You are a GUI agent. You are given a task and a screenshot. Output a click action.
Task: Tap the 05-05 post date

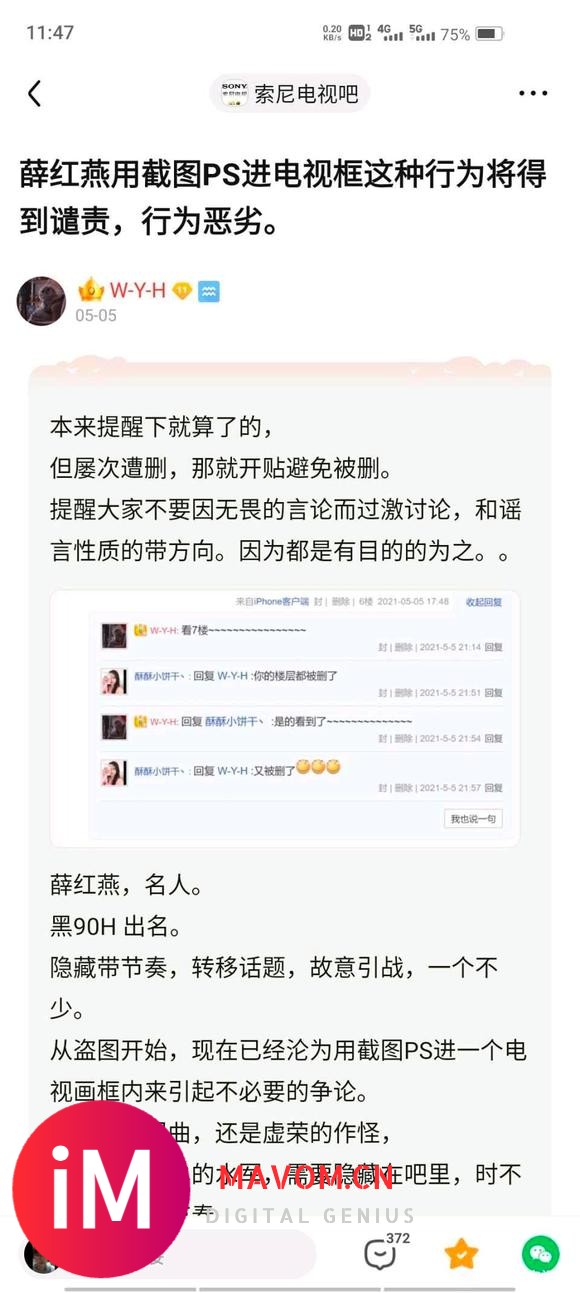coord(95,316)
